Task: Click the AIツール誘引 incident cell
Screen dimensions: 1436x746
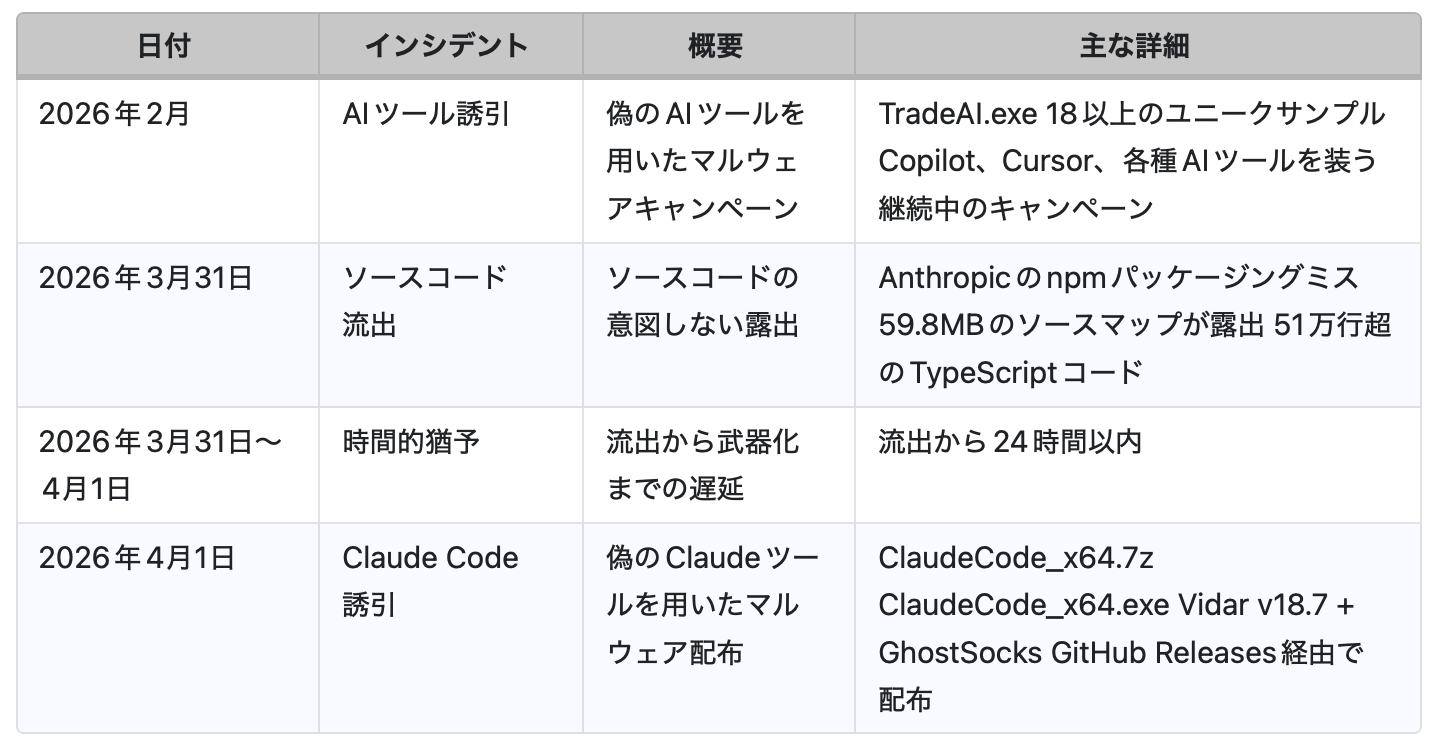Action: tap(426, 114)
